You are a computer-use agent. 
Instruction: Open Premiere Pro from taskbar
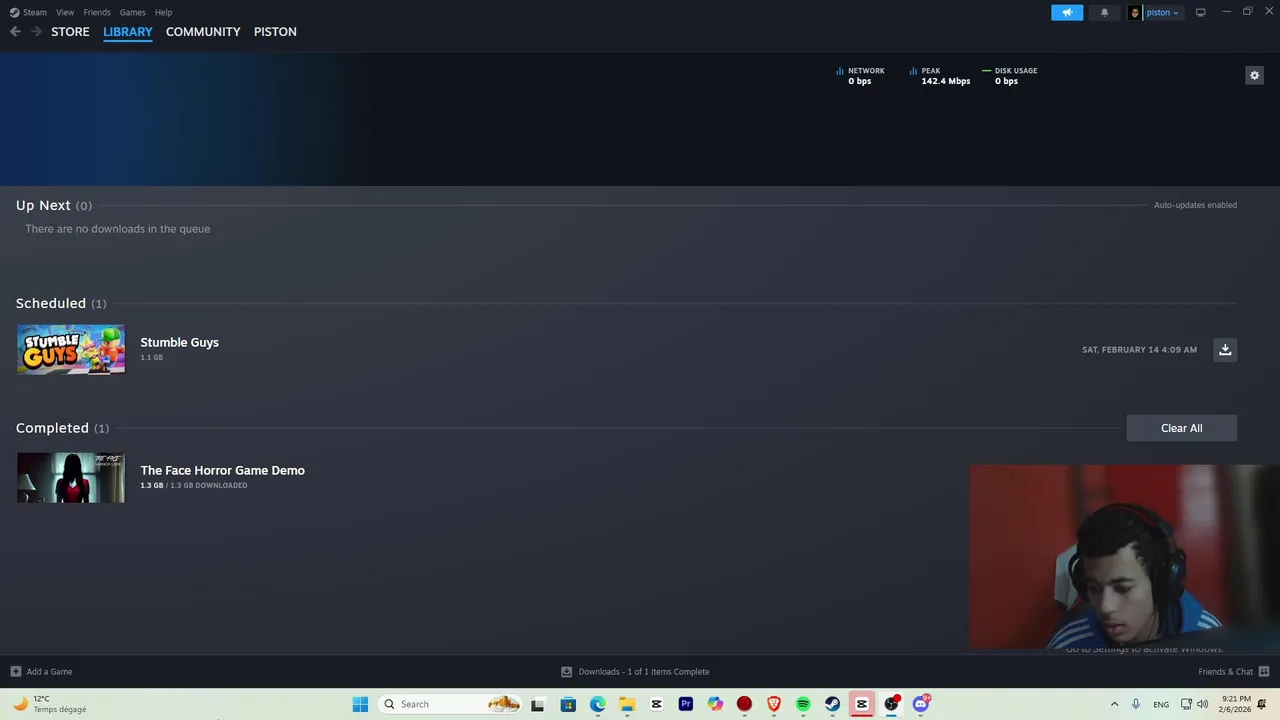[x=686, y=704]
